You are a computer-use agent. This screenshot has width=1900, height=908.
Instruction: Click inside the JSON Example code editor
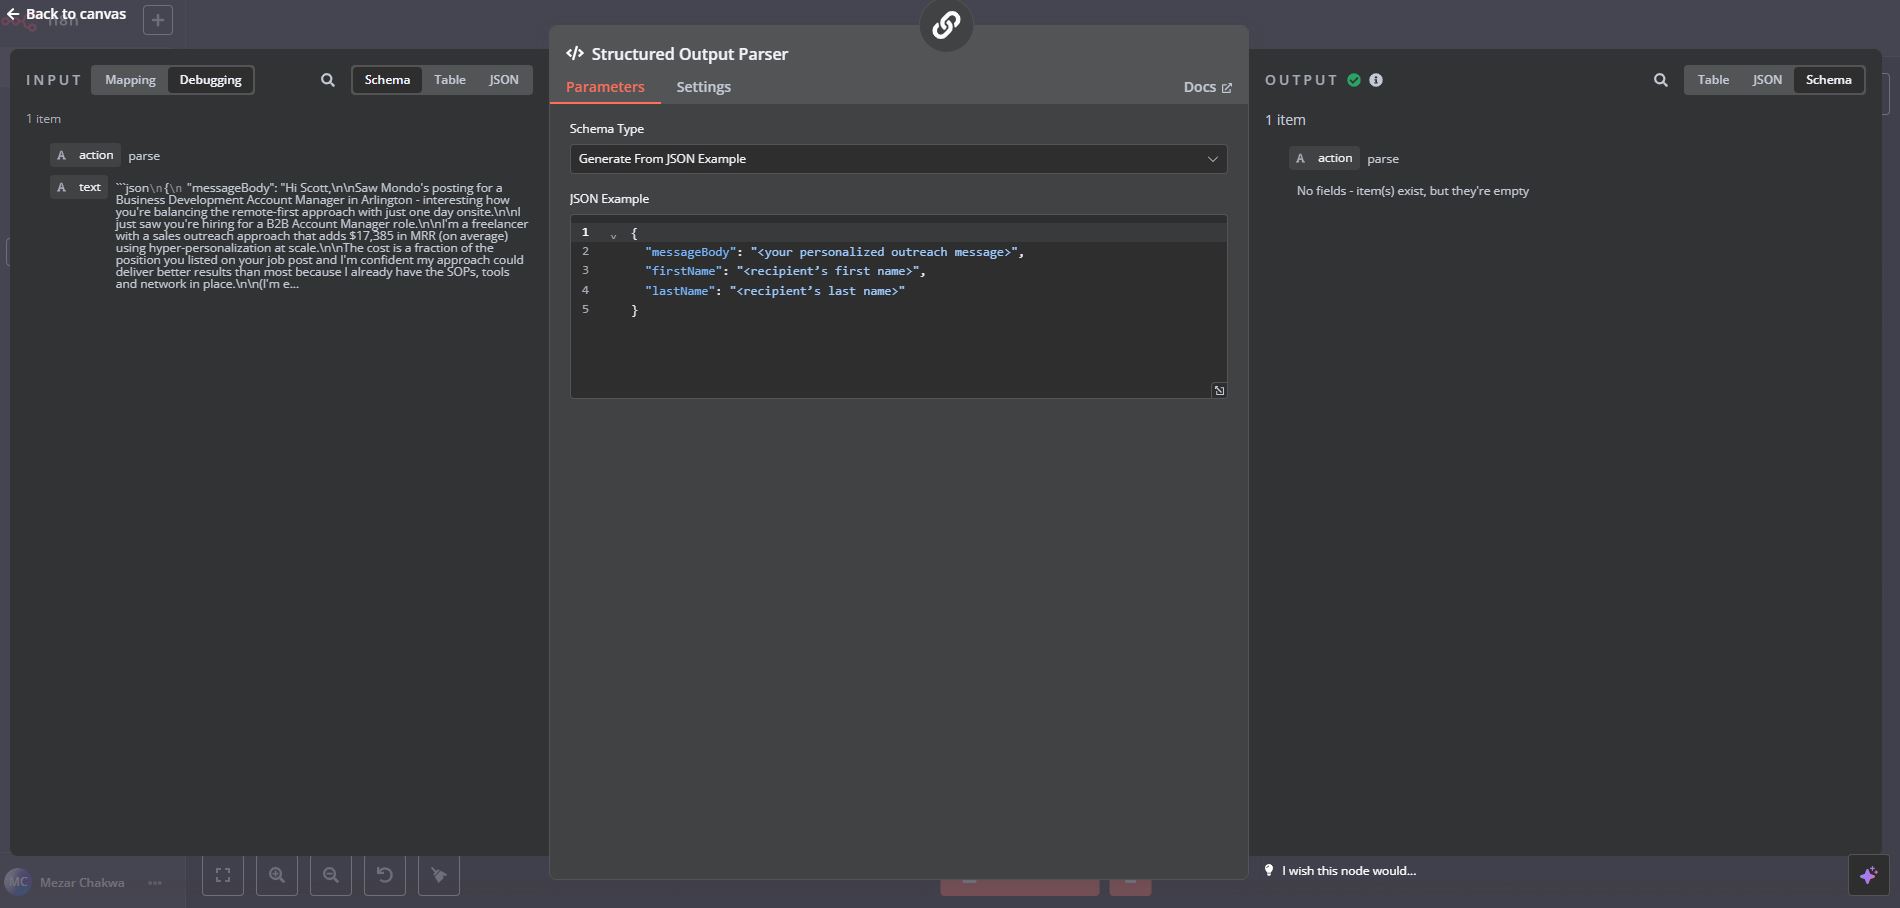[x=898, y=306]
